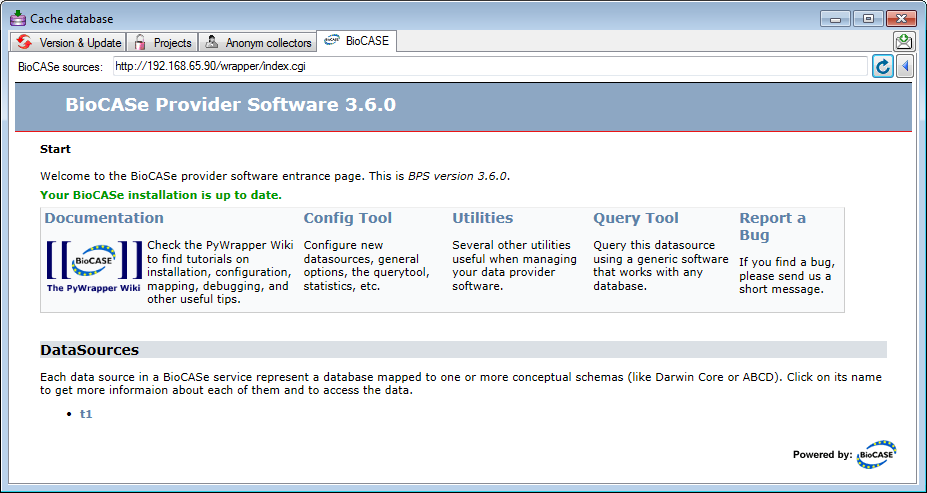Click the Projects padlock icon
The height and width of the screenshot is (493, 927).
[140, 43]
